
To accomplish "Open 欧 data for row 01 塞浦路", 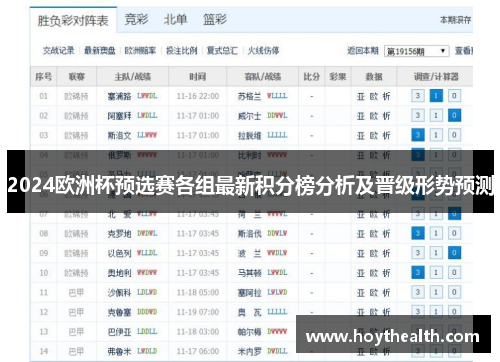I will (374, 96).
